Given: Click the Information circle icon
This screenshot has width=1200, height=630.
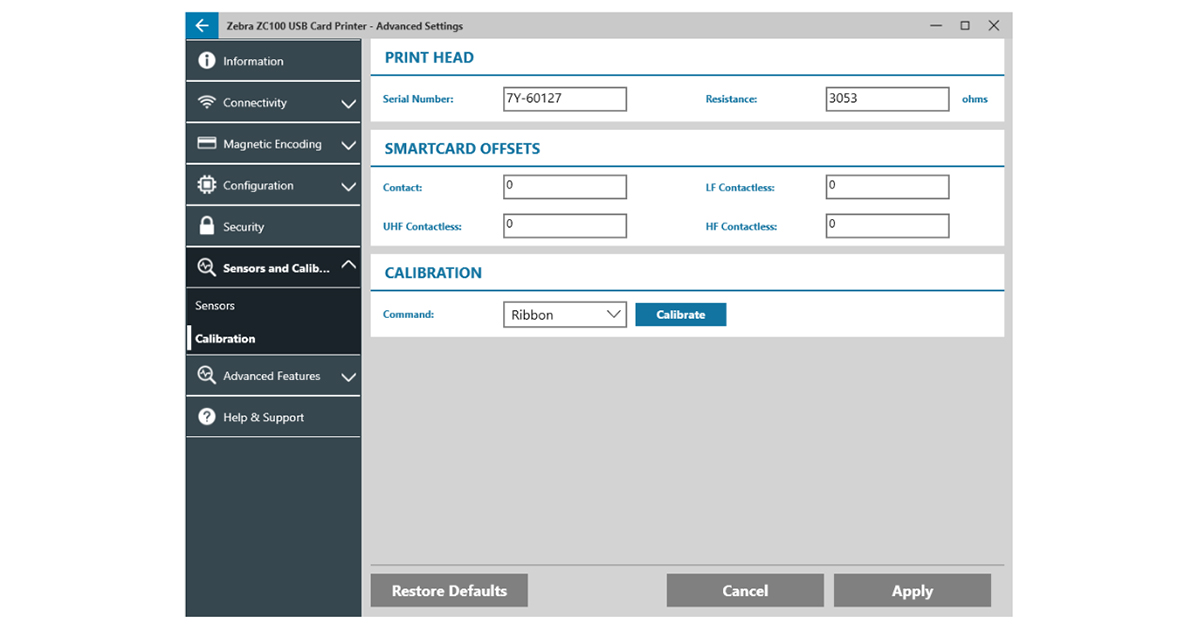Looking at the screenshot, I should tap(207, 61).
